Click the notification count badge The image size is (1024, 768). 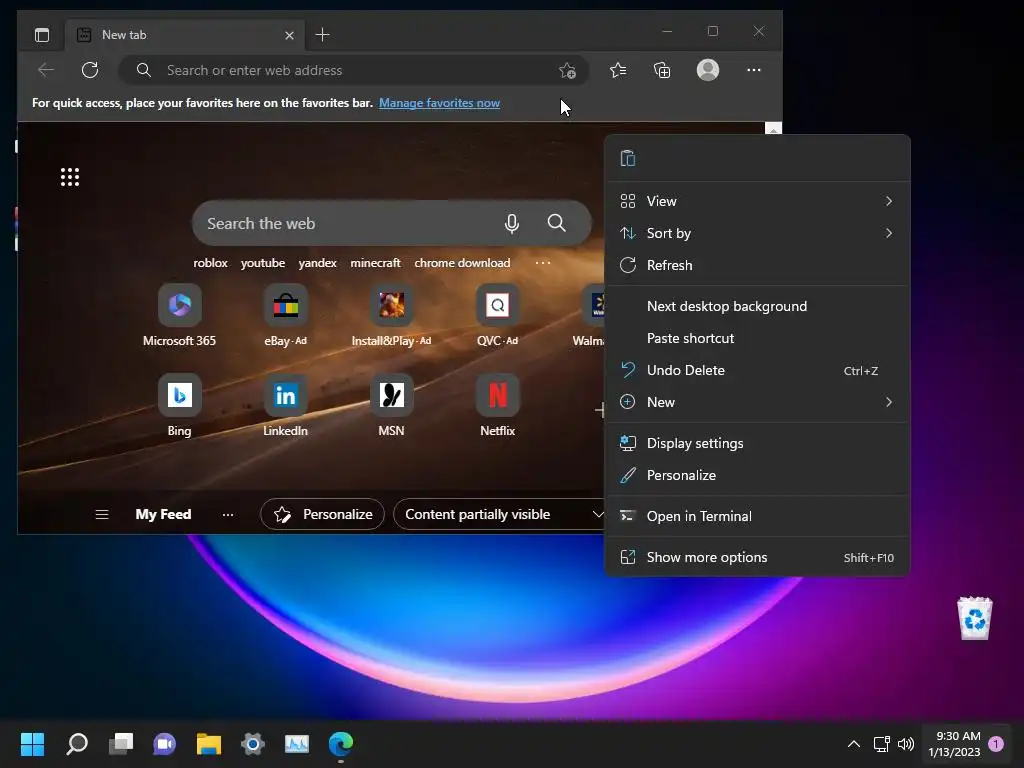(x=996, y=744)
